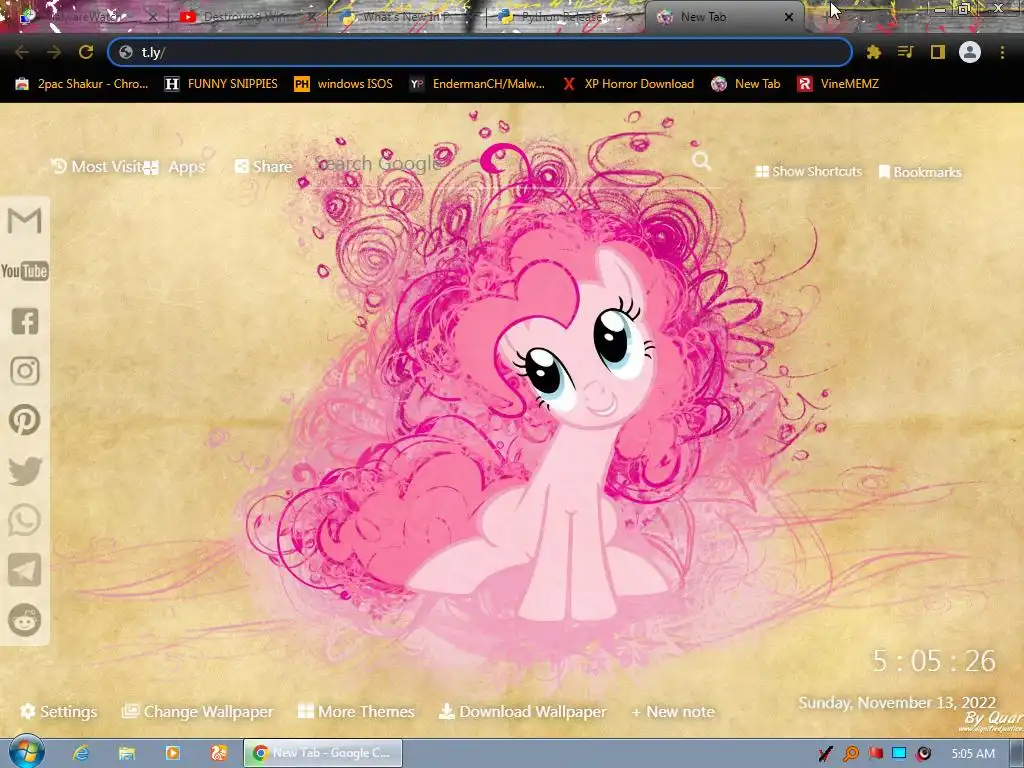Open More Themes
This screenshot has width=1024, height=768.
pos(356,711)
